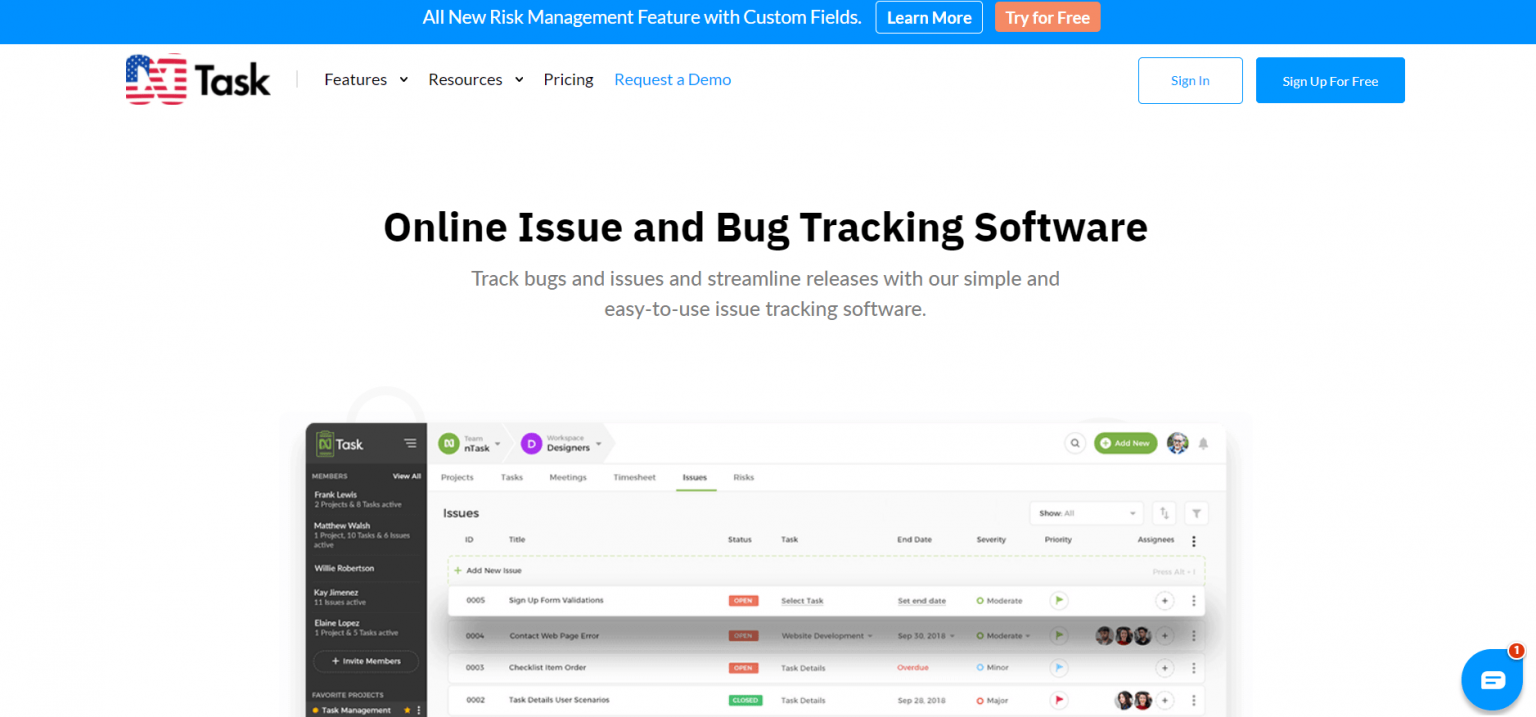Switch to the Risks tab
Screen dimensions: 1536x717
tap(744, 477)
